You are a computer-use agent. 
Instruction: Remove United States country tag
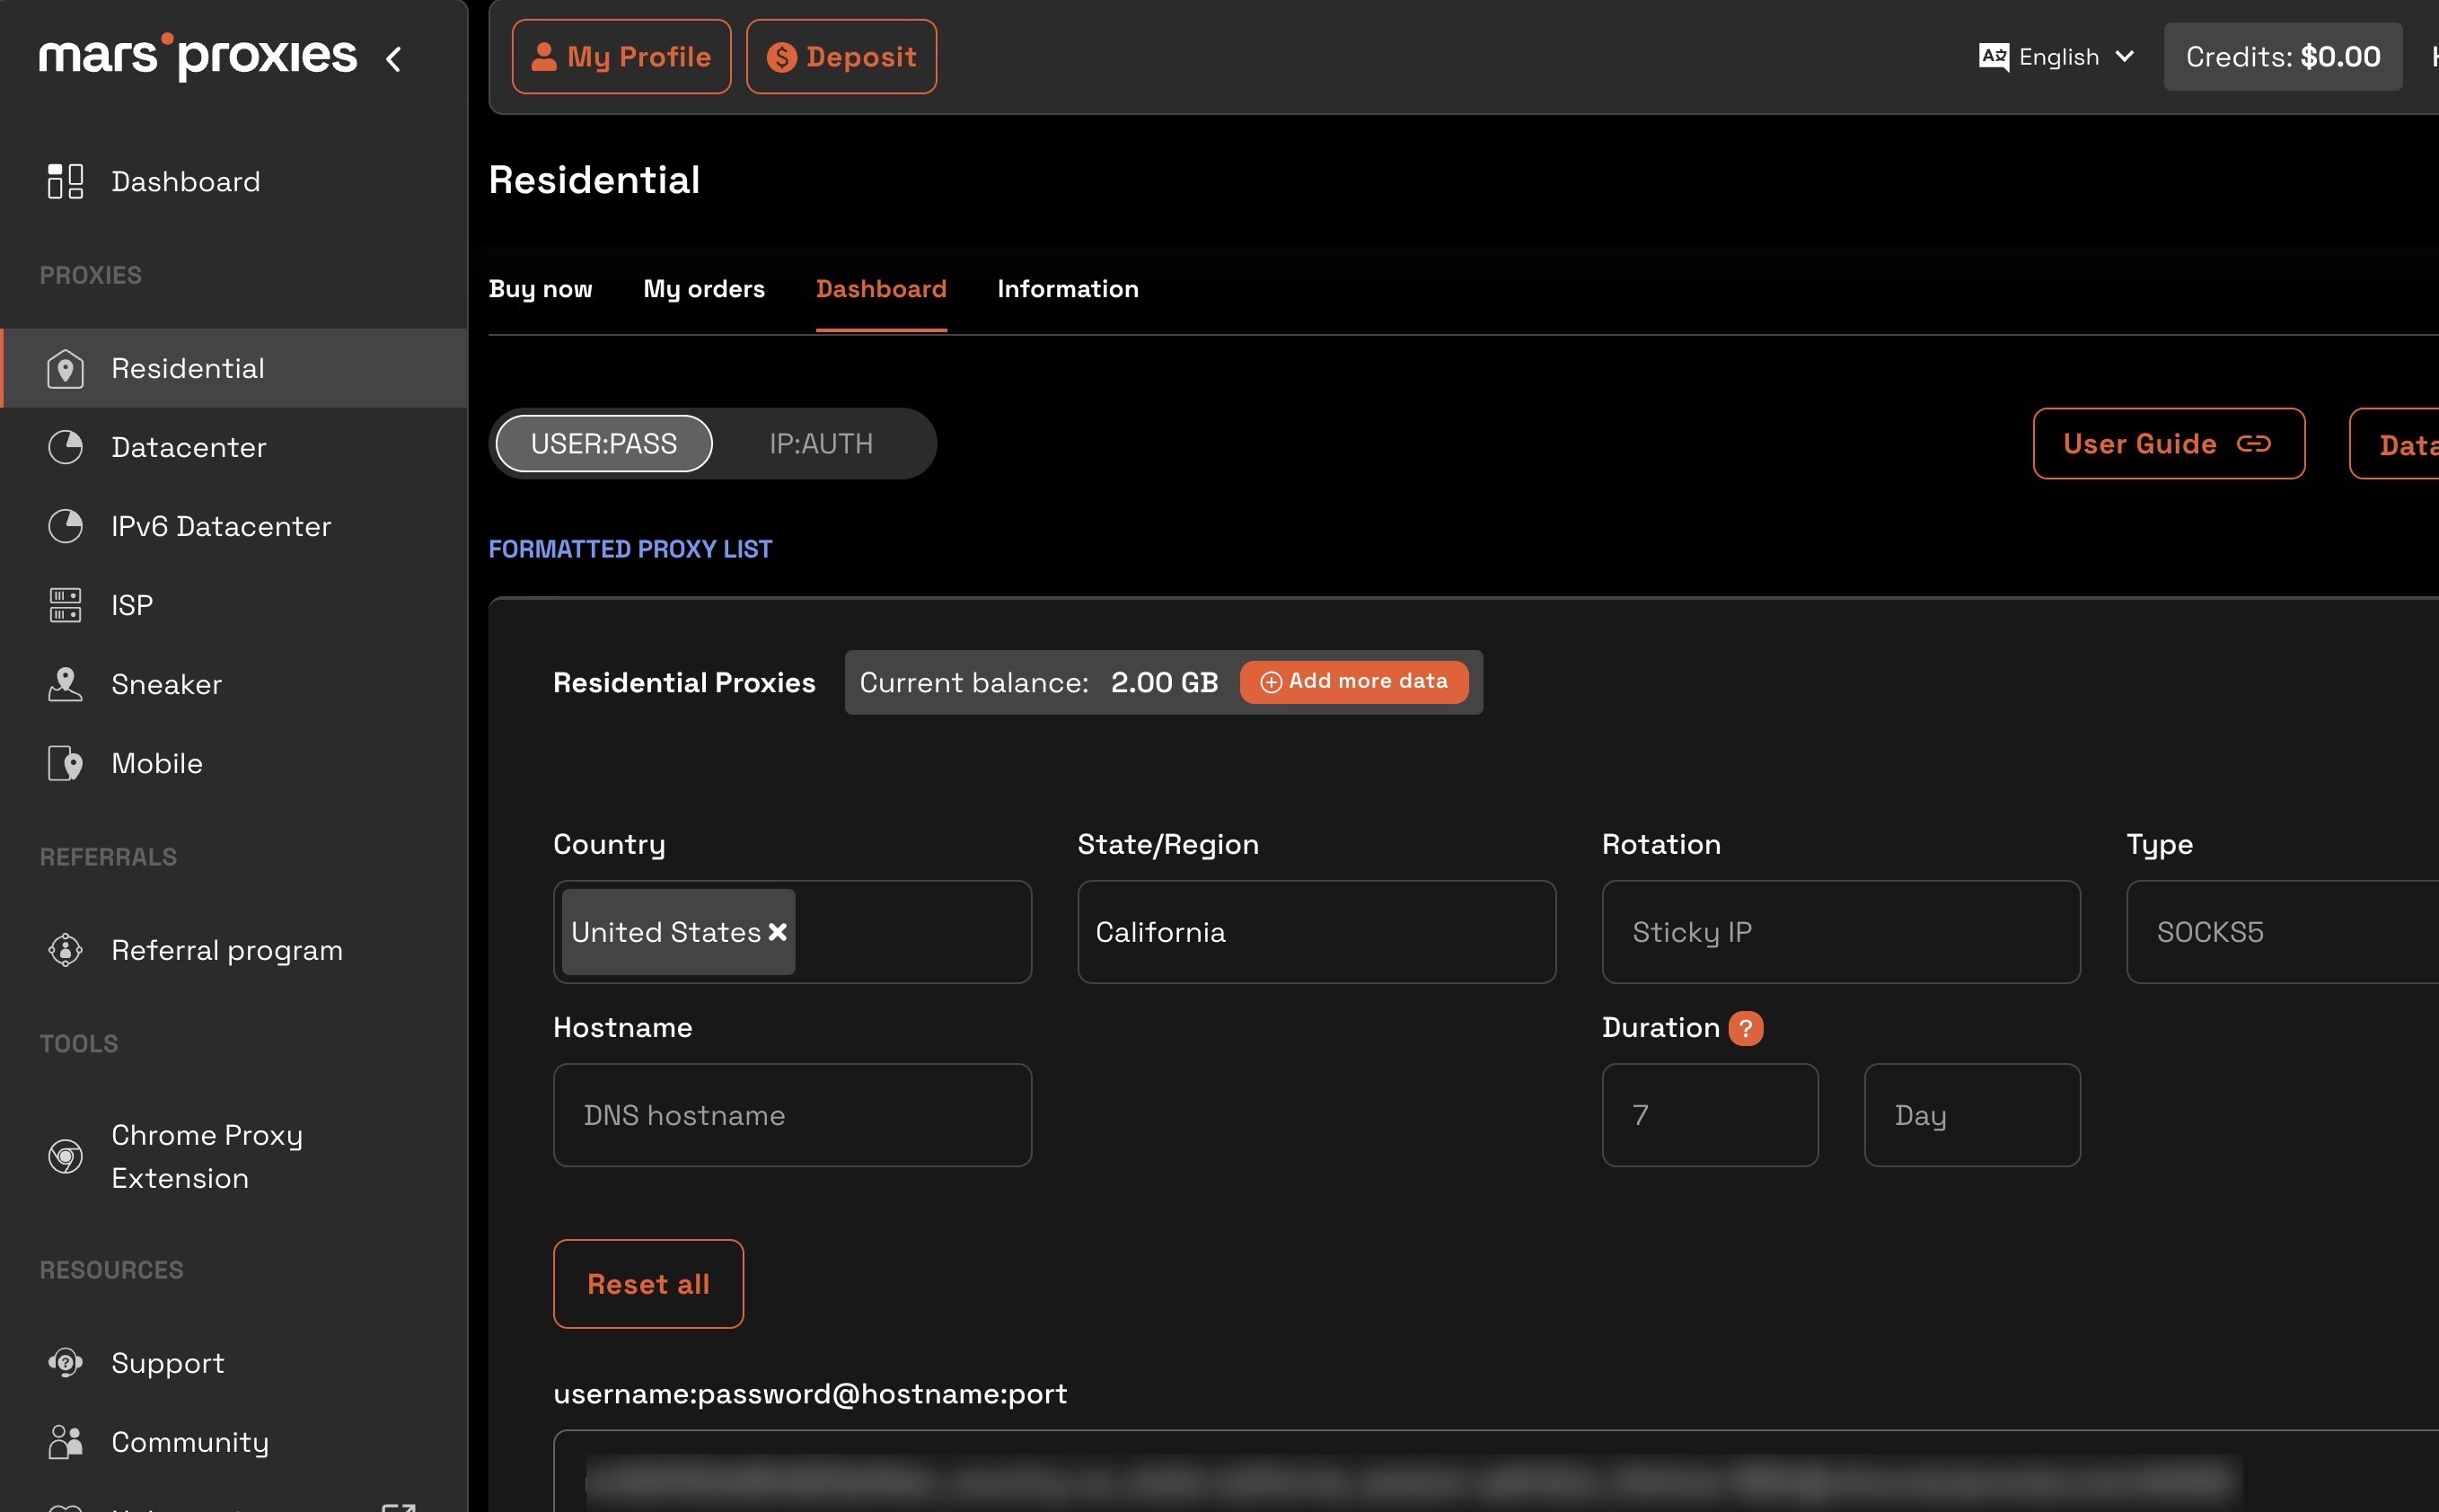tap(777, 932)
